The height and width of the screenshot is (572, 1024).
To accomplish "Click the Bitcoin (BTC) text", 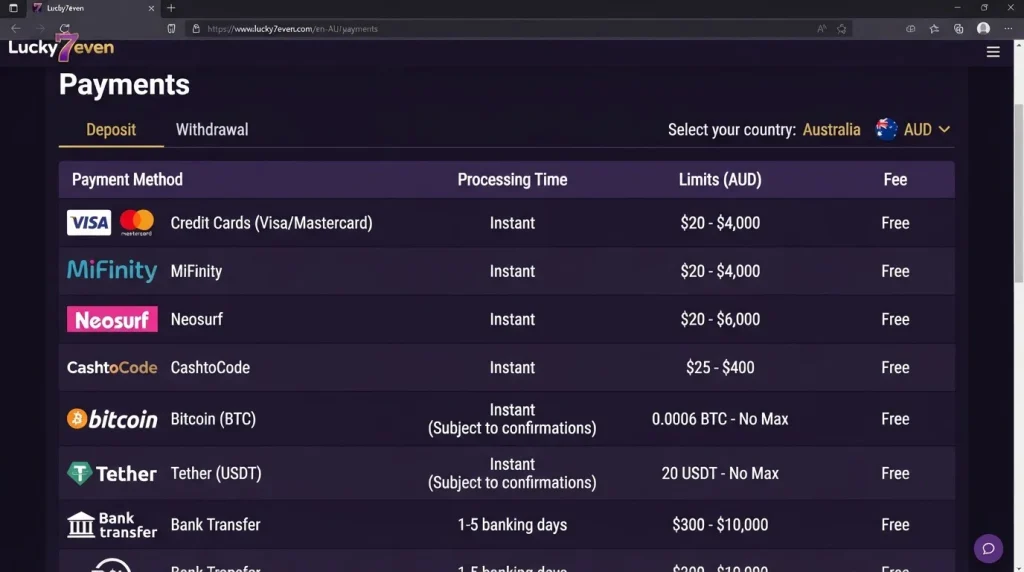I will pyautogui.click(x=213, y=419).
